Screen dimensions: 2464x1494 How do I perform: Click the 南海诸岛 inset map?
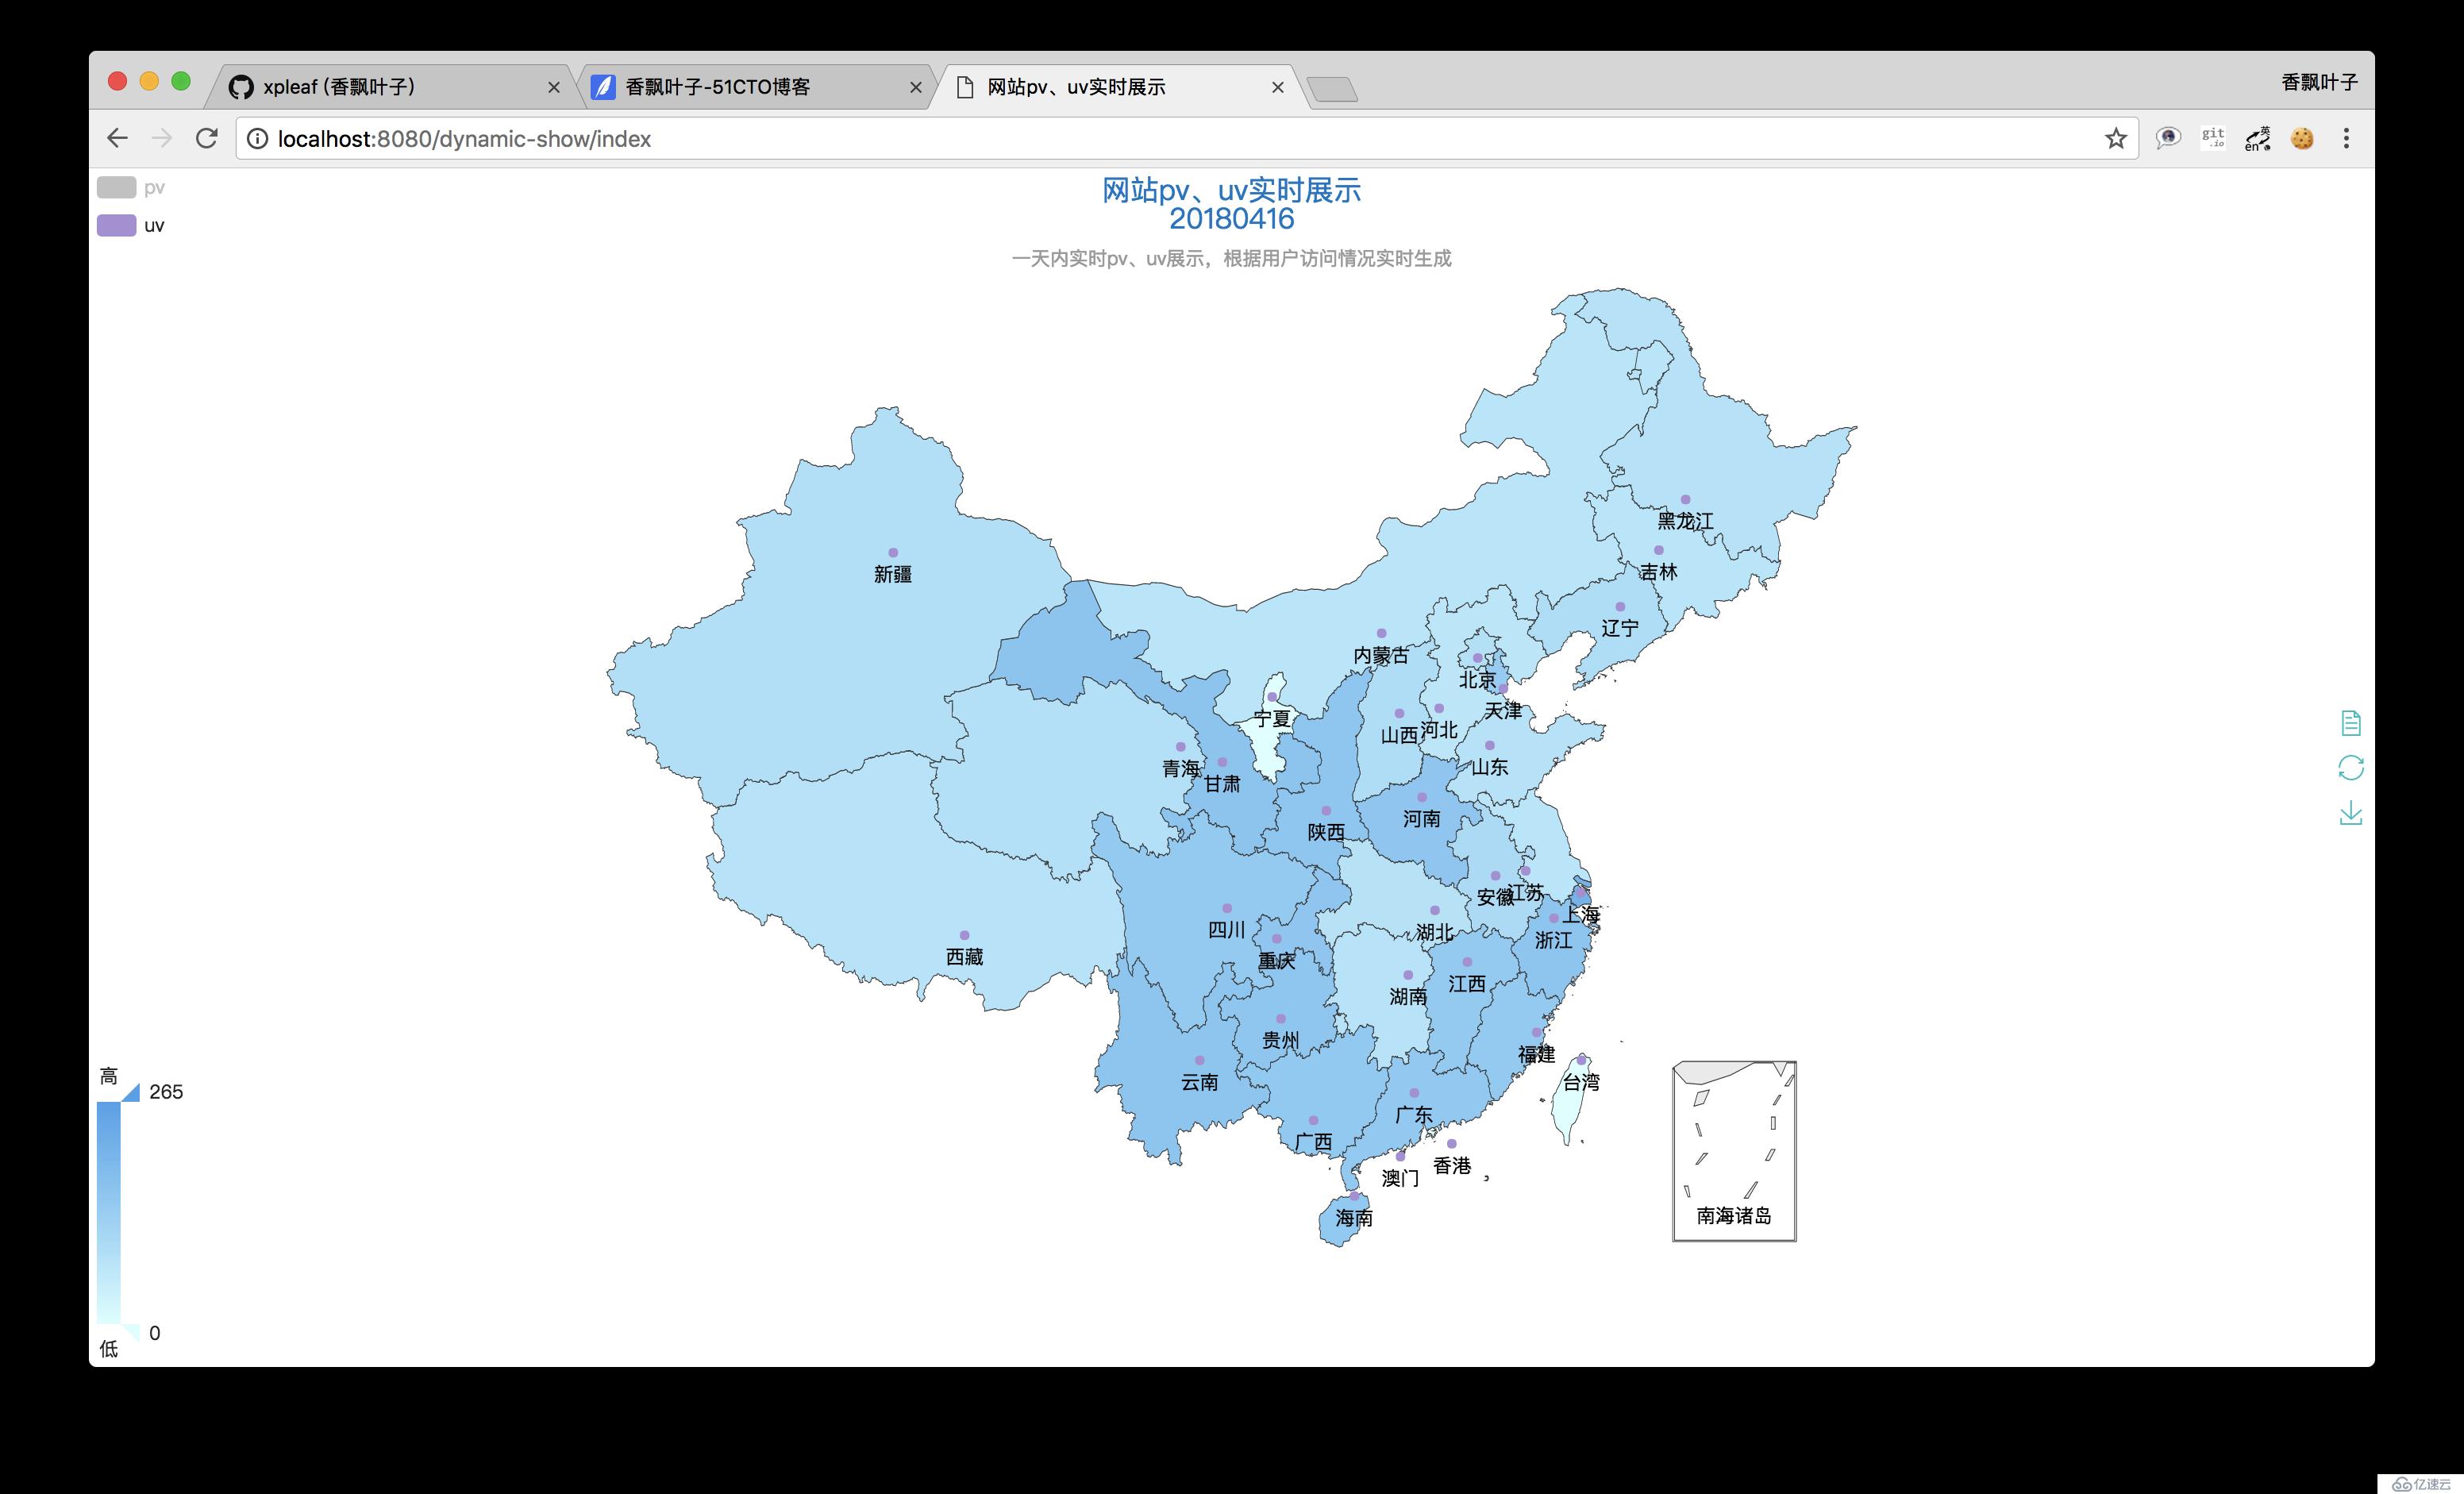[1728, 1146]
